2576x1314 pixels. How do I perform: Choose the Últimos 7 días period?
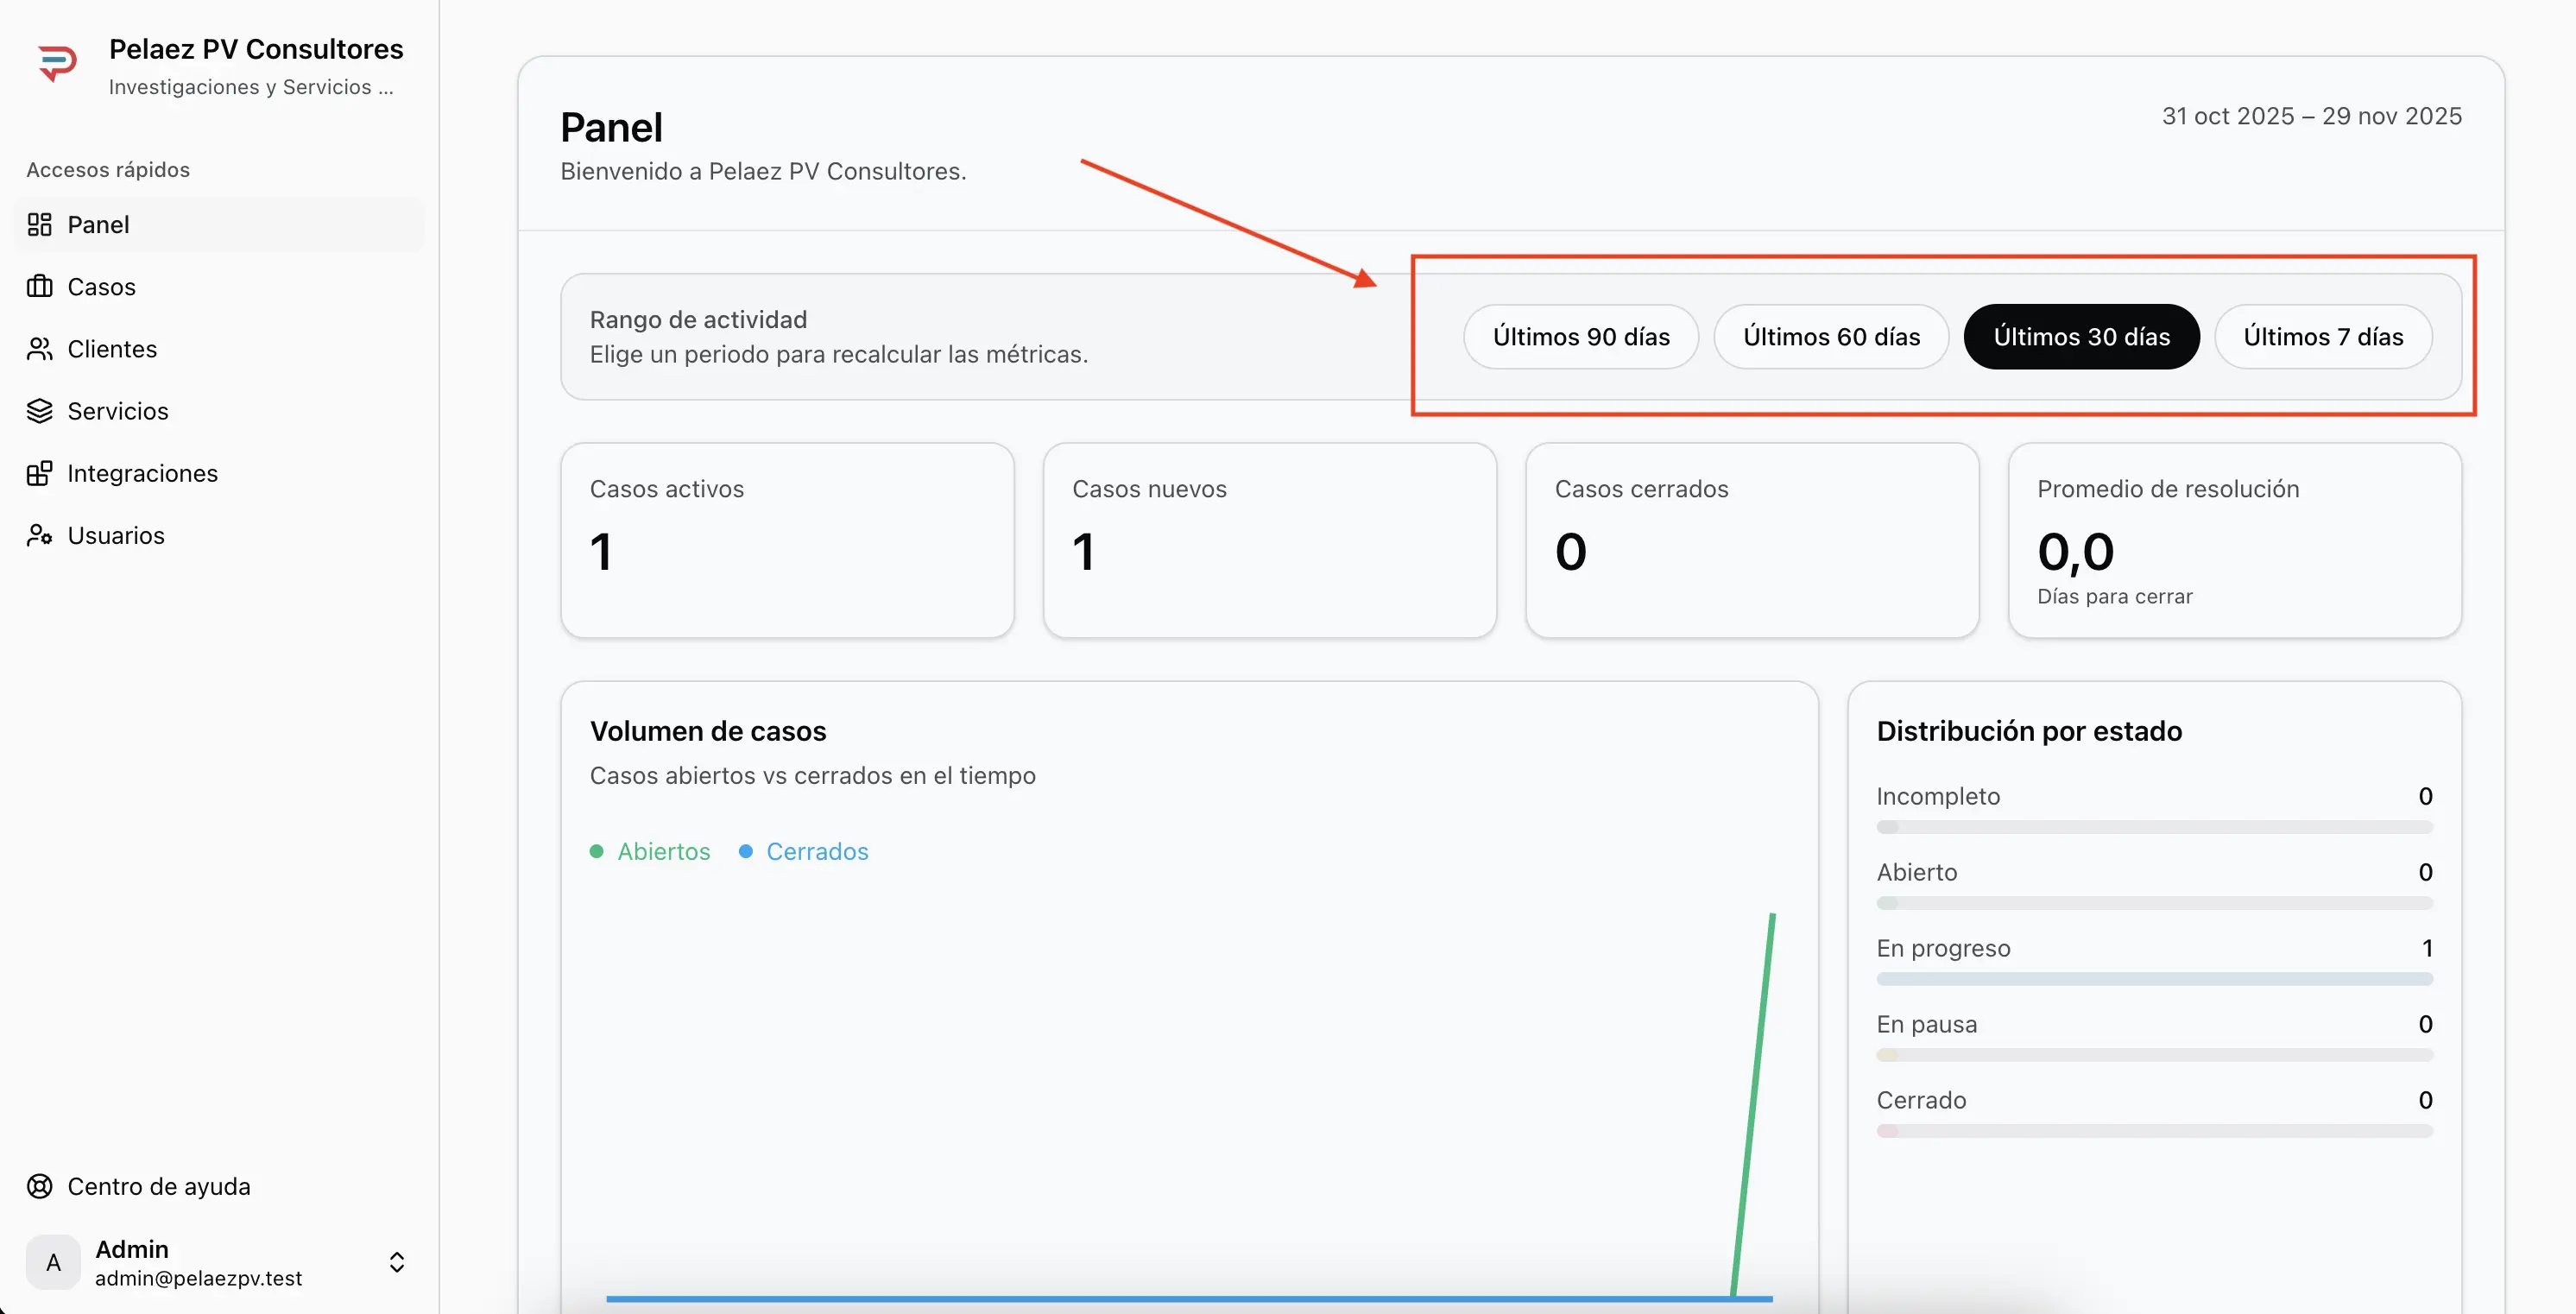(x=2322, y=337)
